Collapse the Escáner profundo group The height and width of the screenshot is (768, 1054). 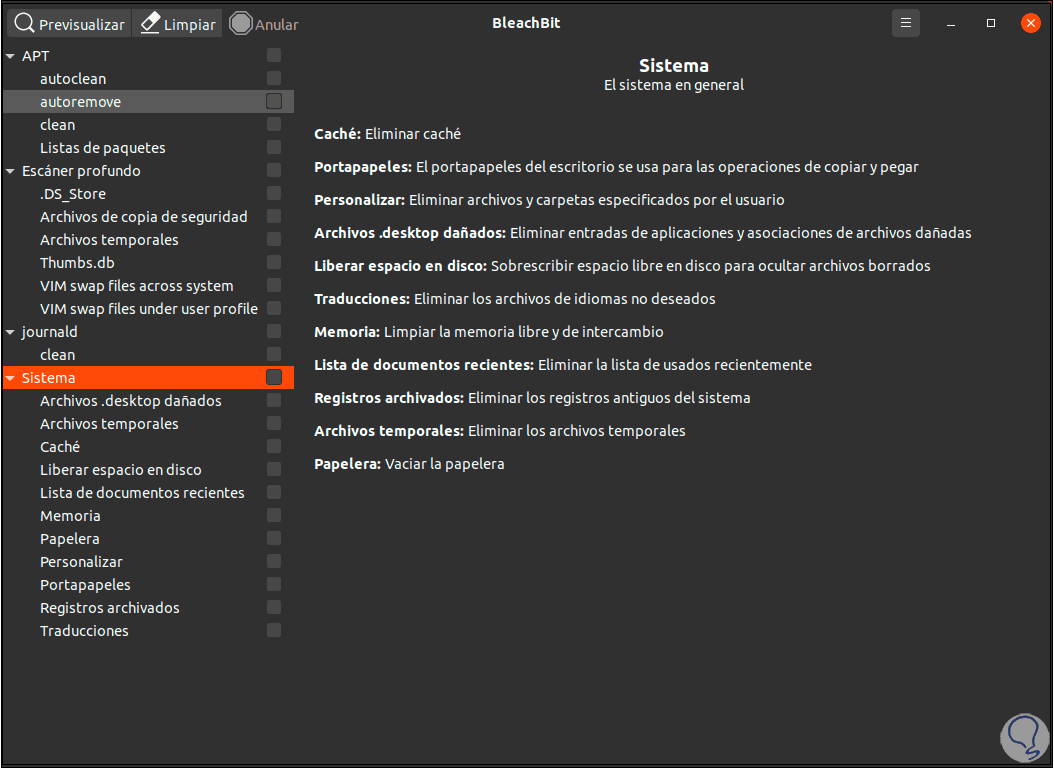tap(11, 171)
